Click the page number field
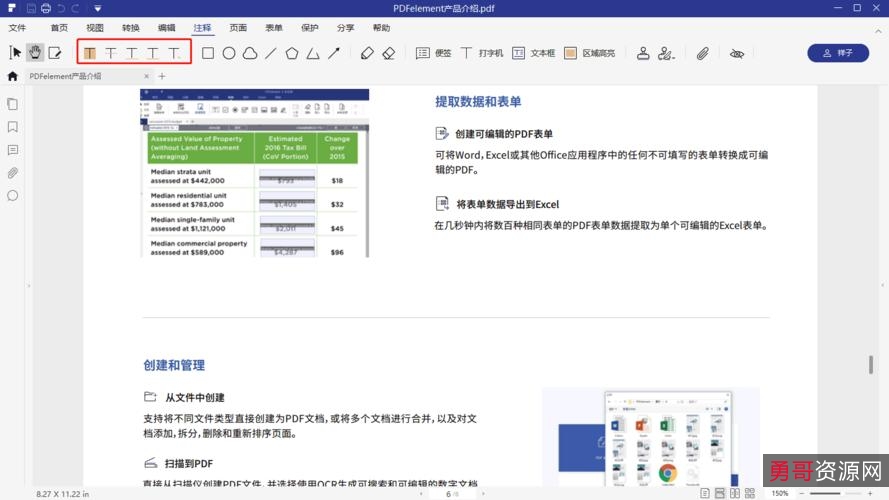The height and width of the screenshot is (500, 889). click(x=452, y=494)
